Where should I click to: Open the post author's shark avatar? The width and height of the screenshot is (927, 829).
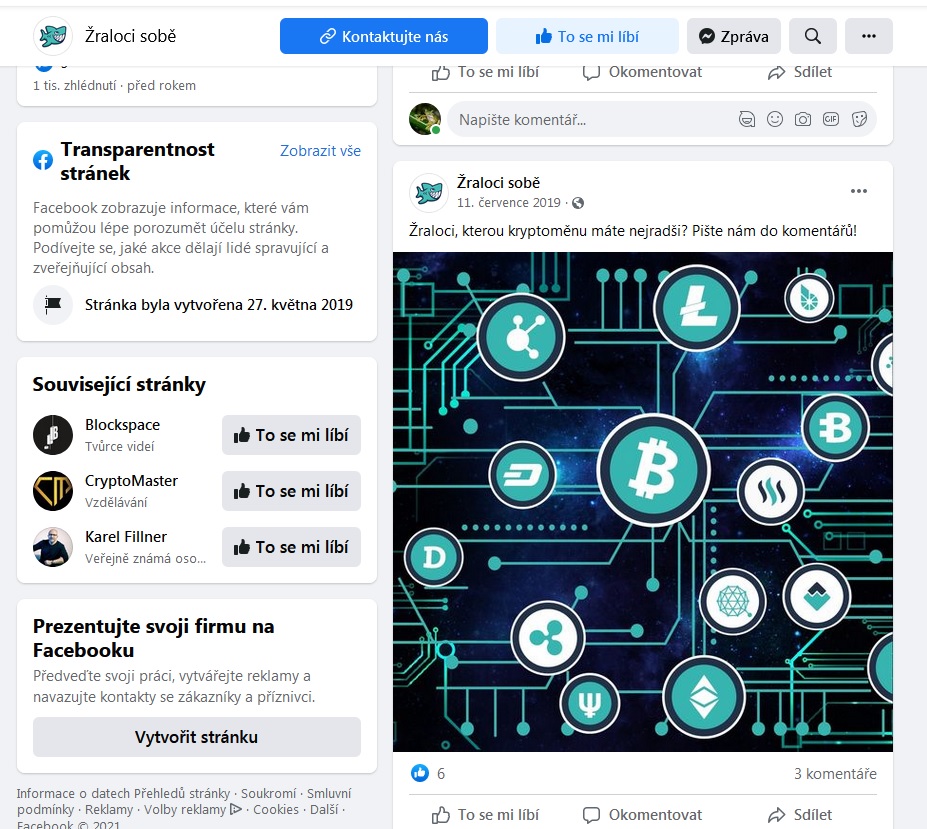click(x=429, y=192)
